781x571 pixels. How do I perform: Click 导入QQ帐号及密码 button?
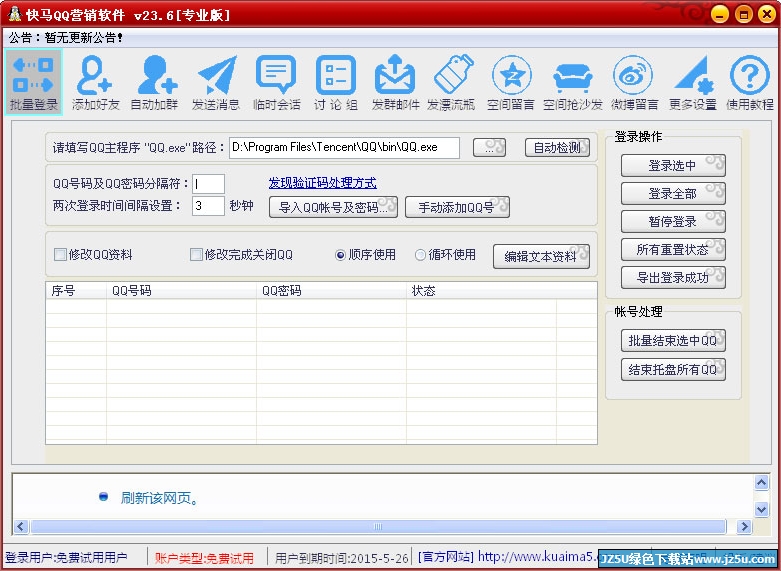point(333,207)
